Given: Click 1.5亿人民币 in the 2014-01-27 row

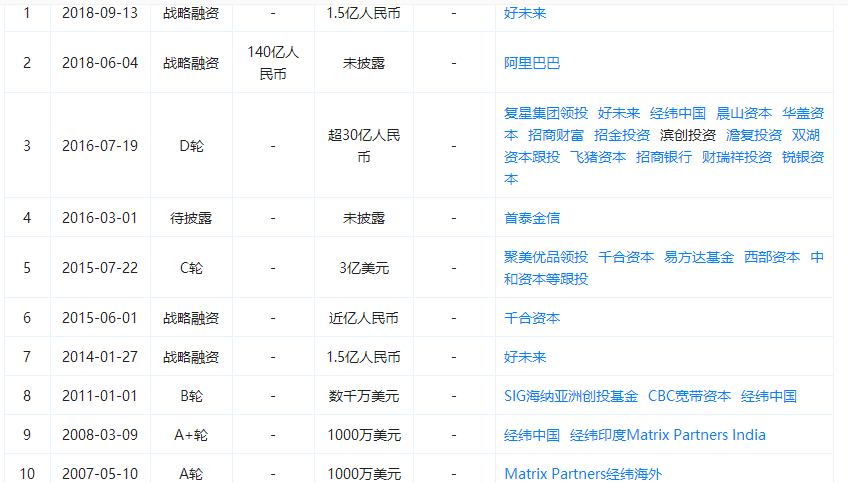Looking at the screenshot, I should (x=364, y=357).
